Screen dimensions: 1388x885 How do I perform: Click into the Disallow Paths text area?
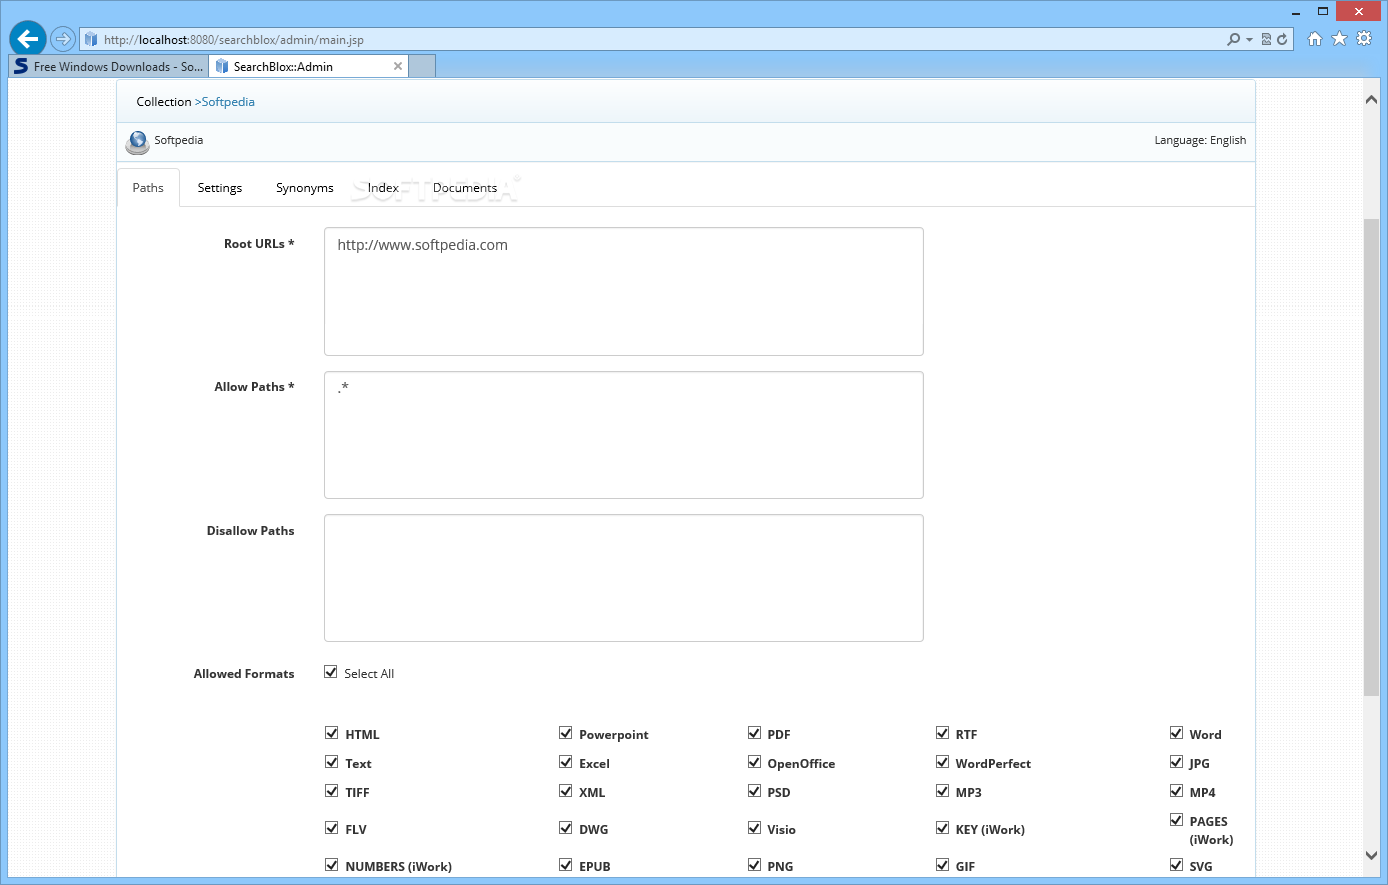tap(624, 578)
